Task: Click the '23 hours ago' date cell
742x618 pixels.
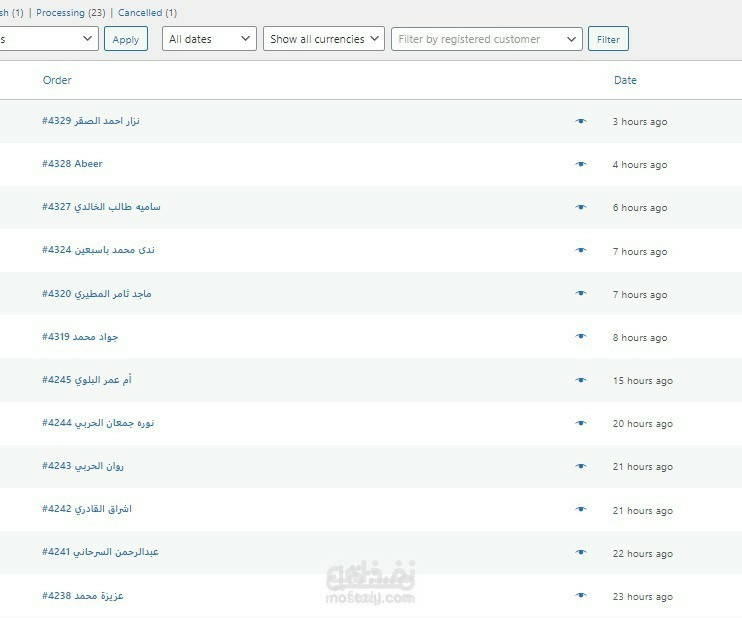Action: [643, 597]
